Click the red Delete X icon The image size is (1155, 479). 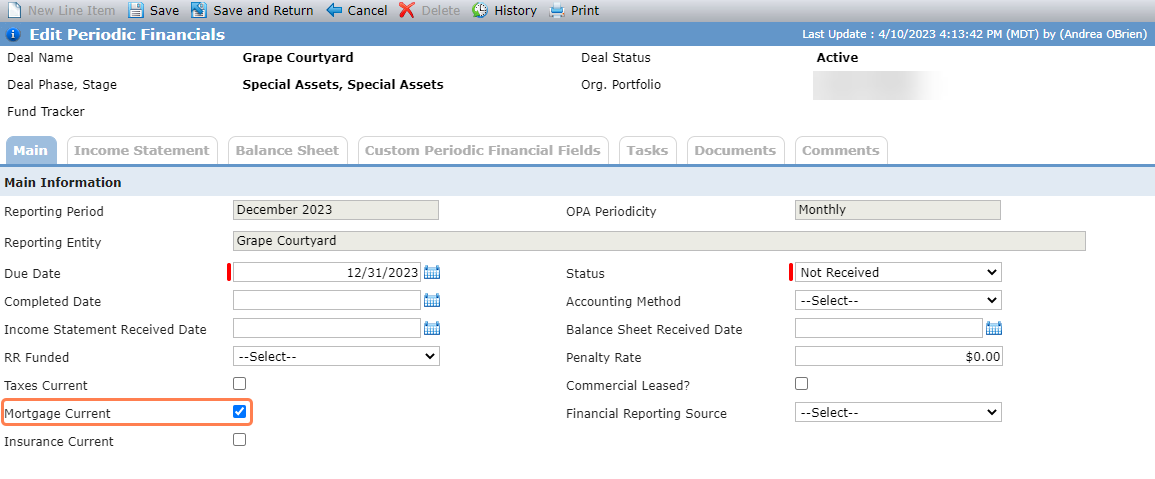click(x=407, y=10)
